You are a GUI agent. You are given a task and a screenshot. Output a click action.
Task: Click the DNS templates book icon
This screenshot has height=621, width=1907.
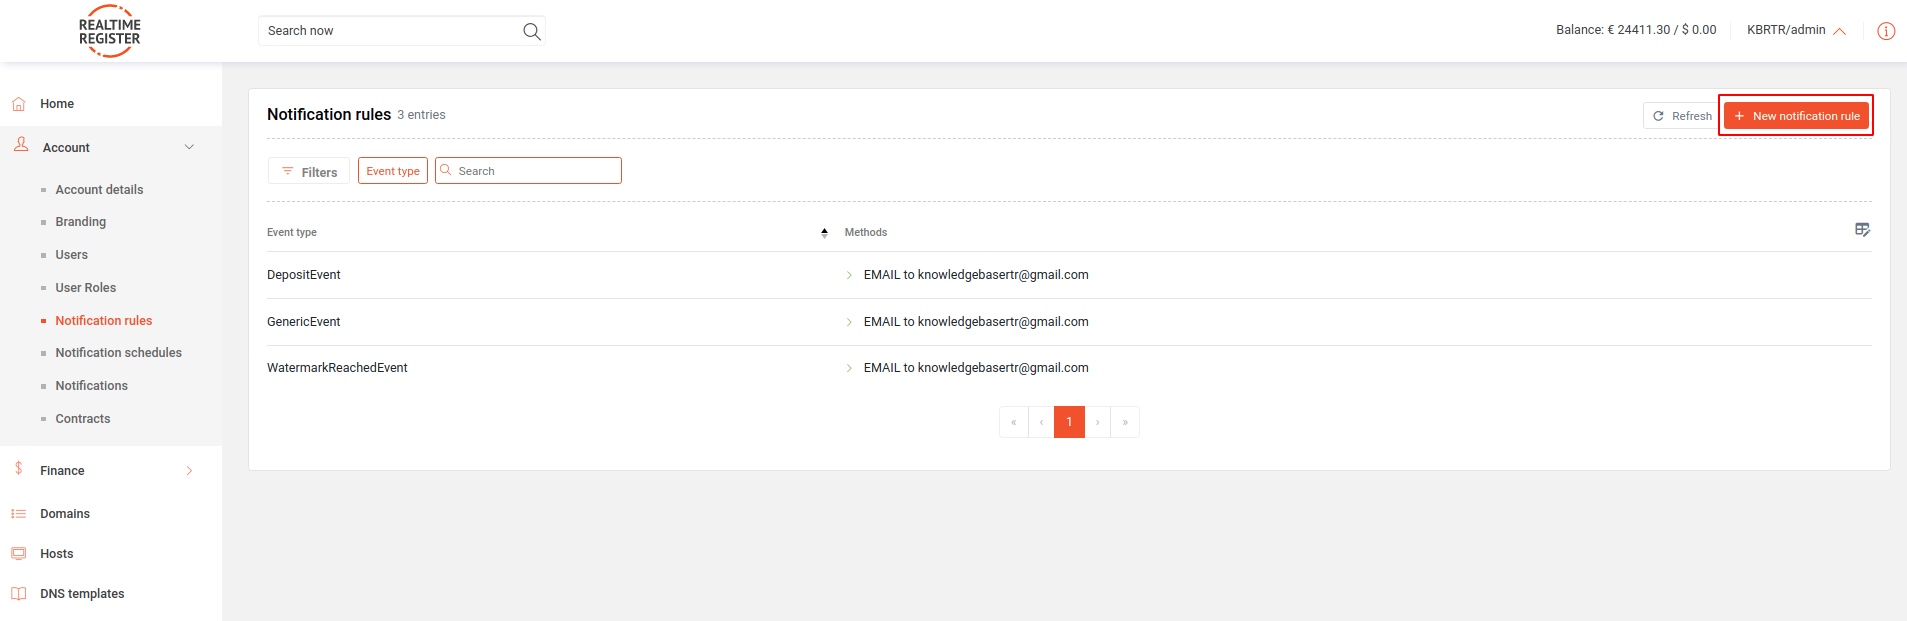19,594
